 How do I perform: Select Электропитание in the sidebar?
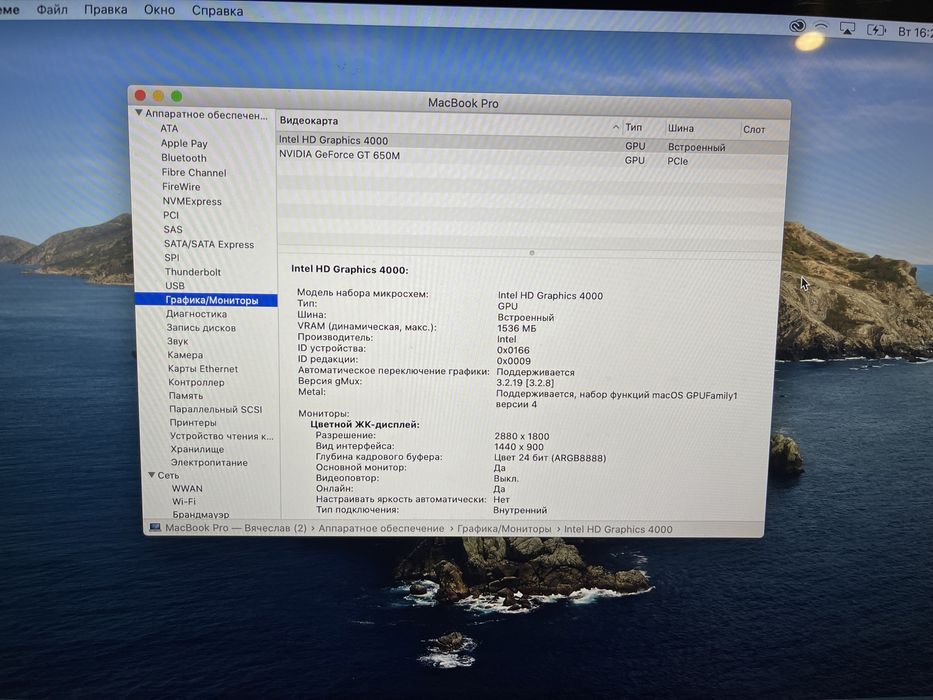(x=209, y=462)
